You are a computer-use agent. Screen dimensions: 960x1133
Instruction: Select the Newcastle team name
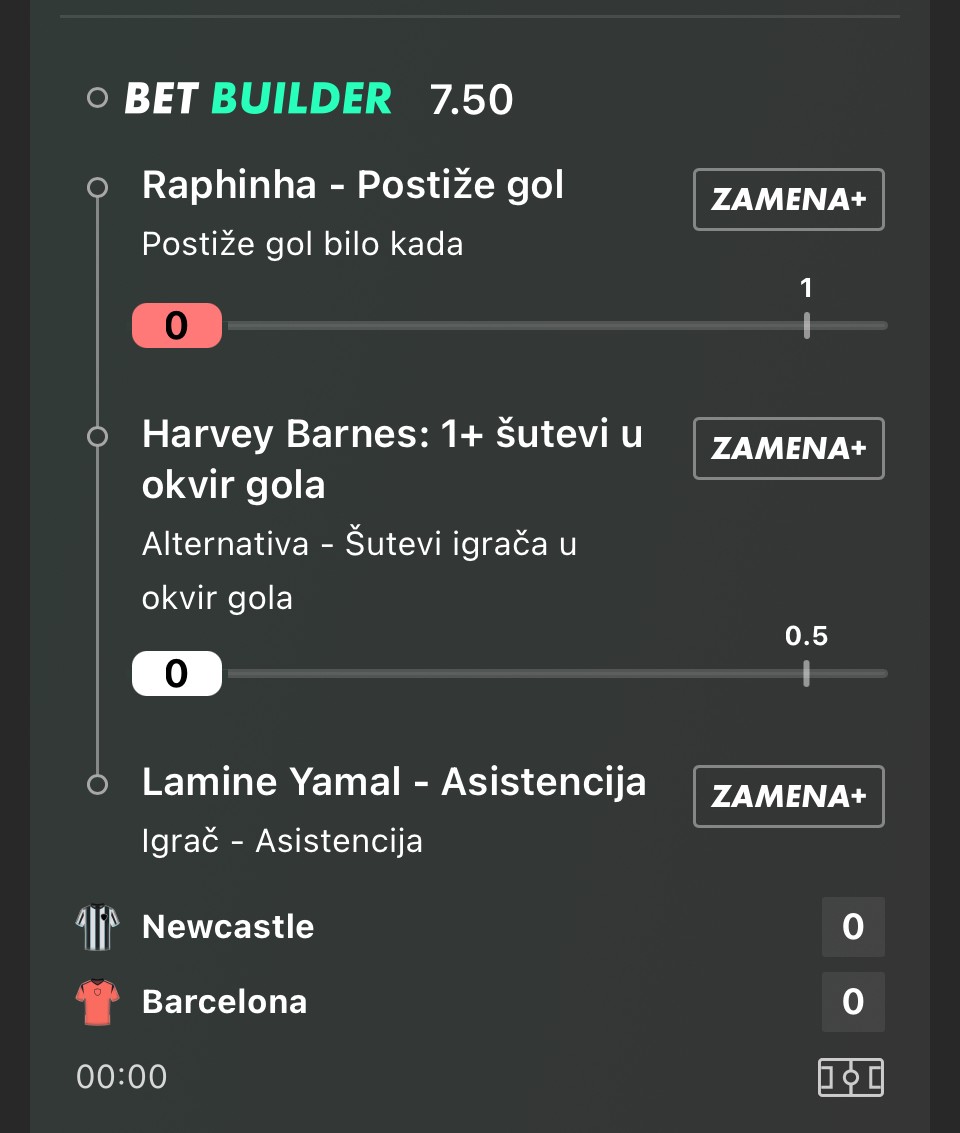click(x=228, y=927)
